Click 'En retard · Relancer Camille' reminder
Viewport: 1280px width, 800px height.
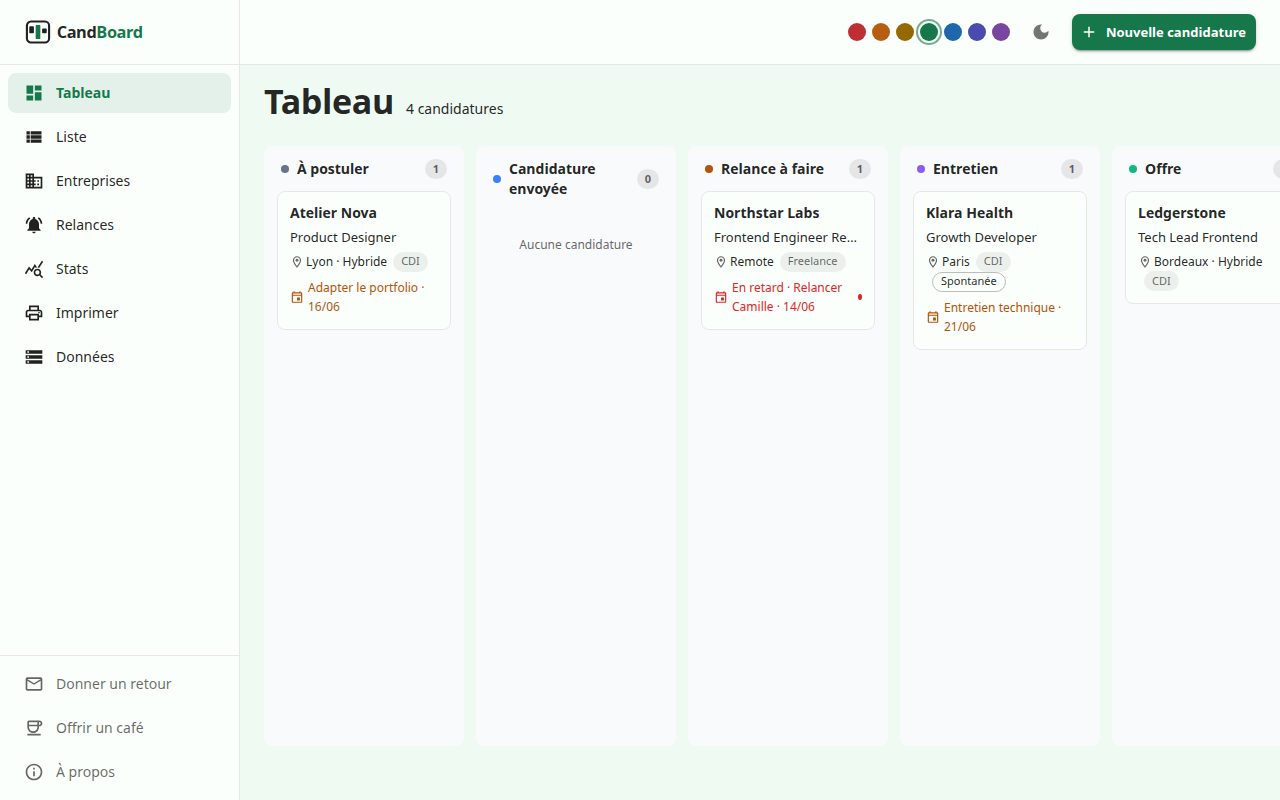(x=787, y=297)
